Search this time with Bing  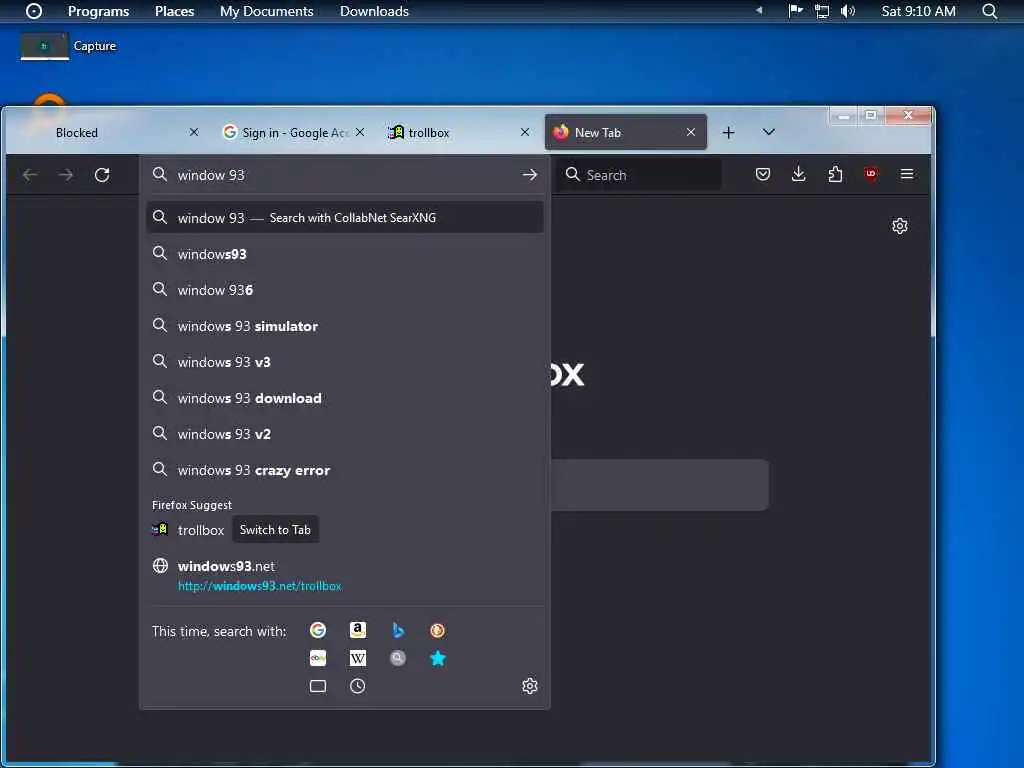[x=398, y=630]
